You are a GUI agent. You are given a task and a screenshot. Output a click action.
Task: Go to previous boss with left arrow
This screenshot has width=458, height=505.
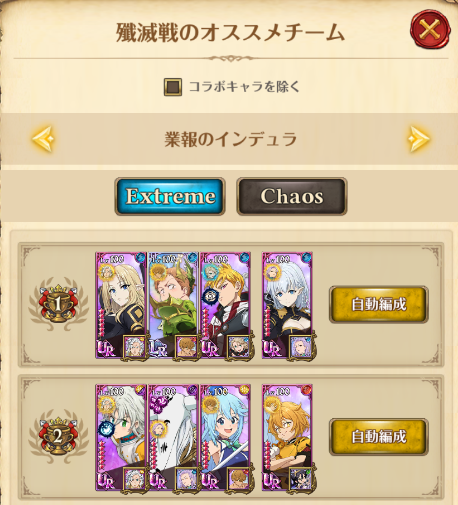pos(43,139)
